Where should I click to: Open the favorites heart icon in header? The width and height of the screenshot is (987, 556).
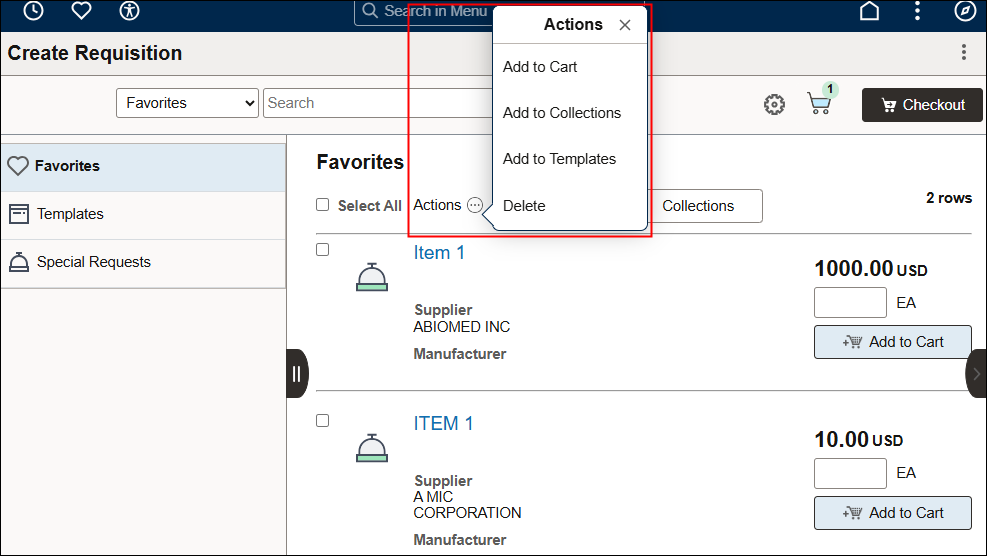coord(81,11)
